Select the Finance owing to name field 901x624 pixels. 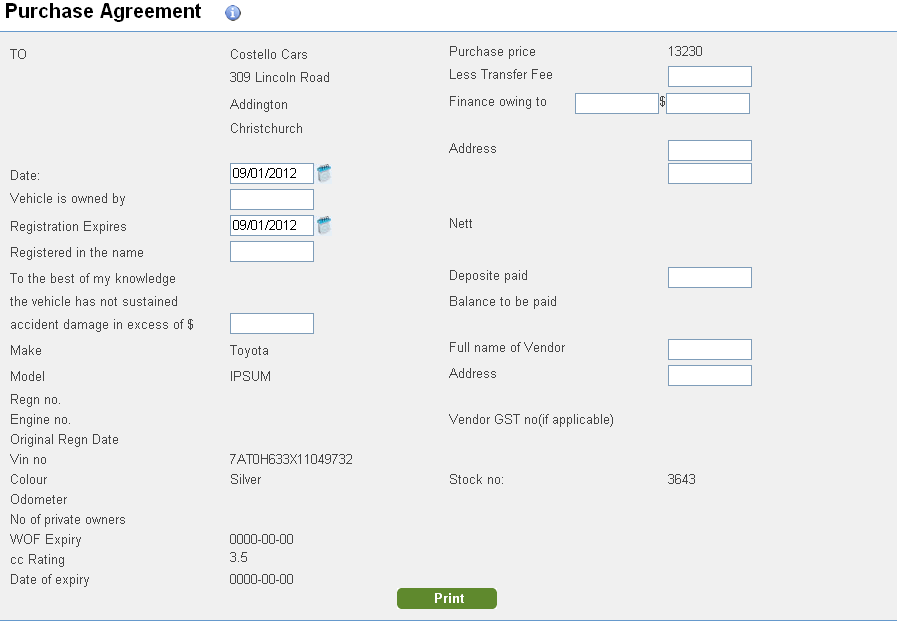[617, 103]
